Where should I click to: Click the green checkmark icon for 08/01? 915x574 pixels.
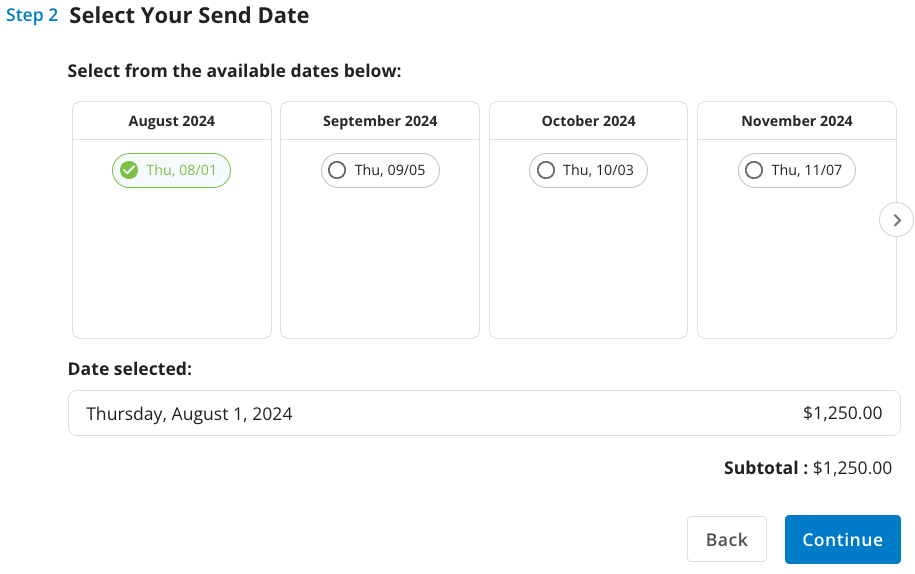pos(129,170)
